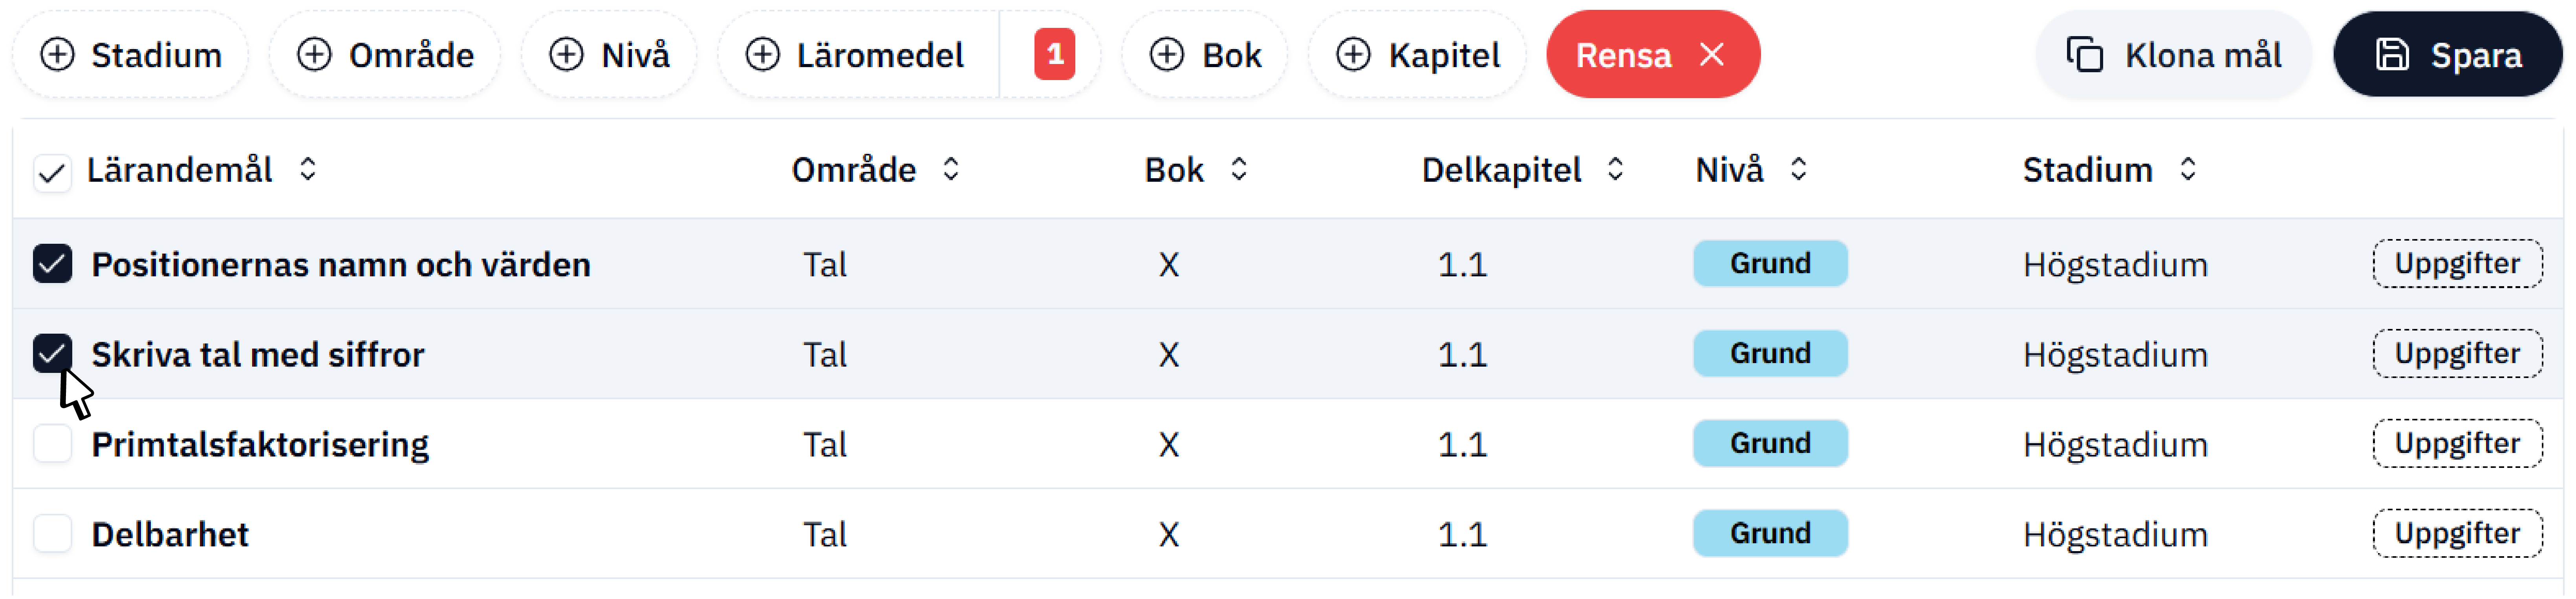Uncheck the row Skriva tal med siffror

(52, 353)
